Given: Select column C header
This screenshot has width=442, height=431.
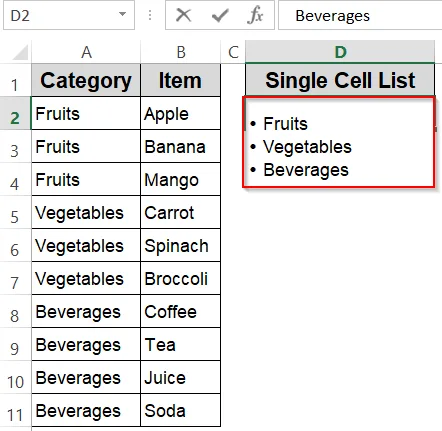Looking at the screenshot, I should point(233,52).
